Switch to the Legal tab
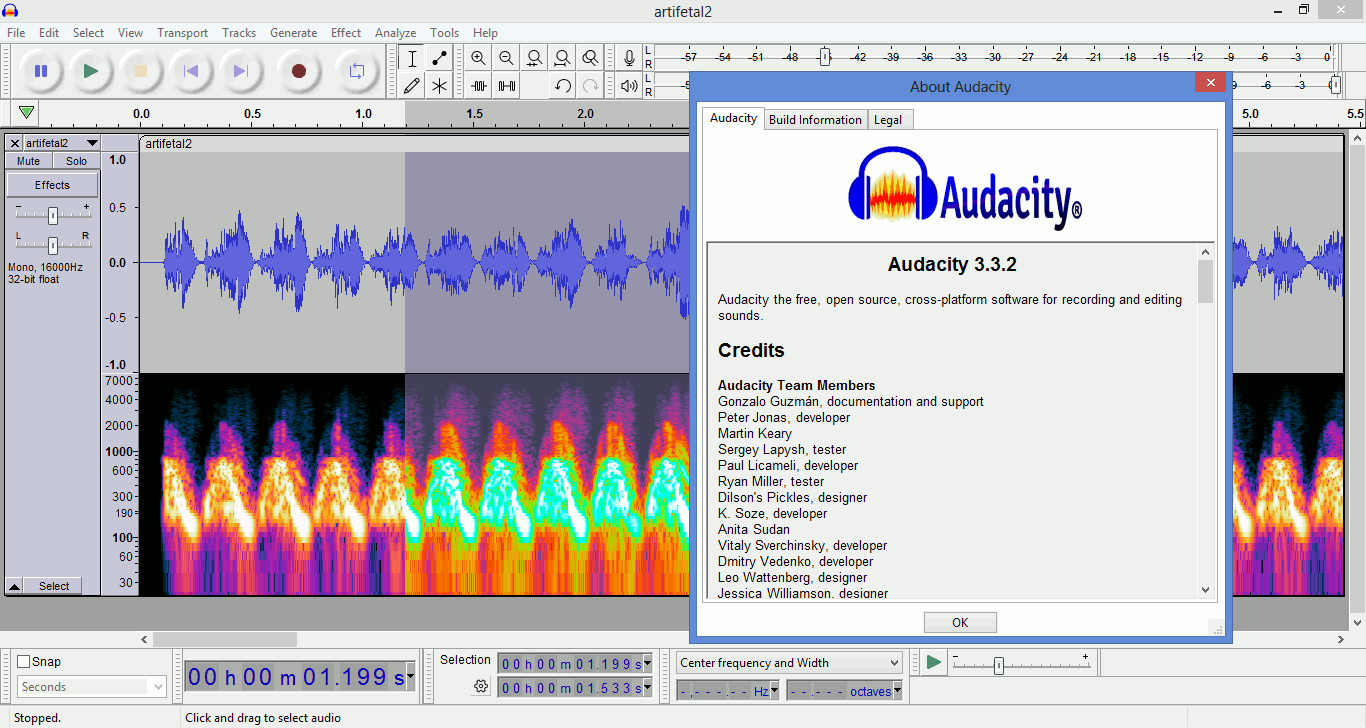Screen dimensions: 1366x728 click(888, 120)
